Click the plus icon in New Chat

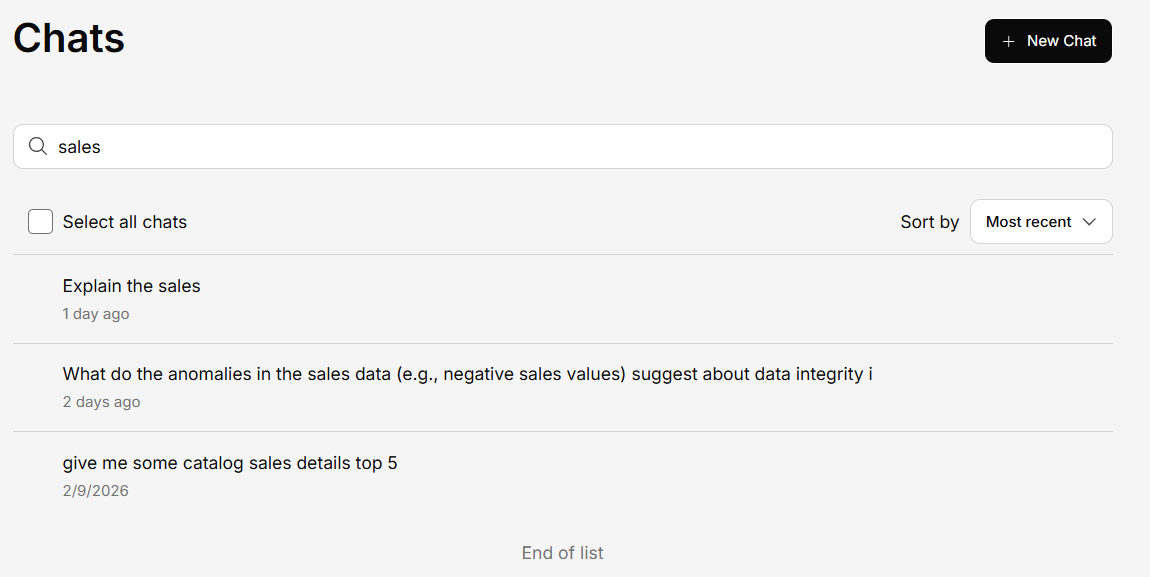coord(1008,41)
